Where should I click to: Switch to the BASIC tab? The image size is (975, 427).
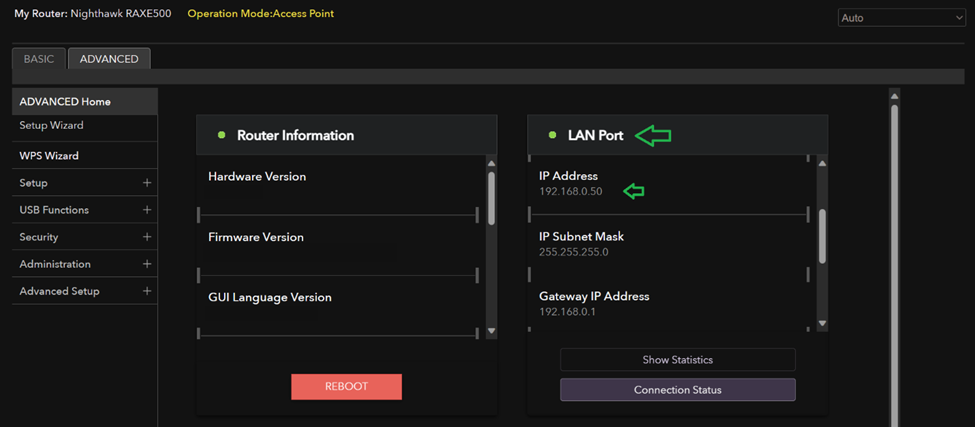(39, 59)
